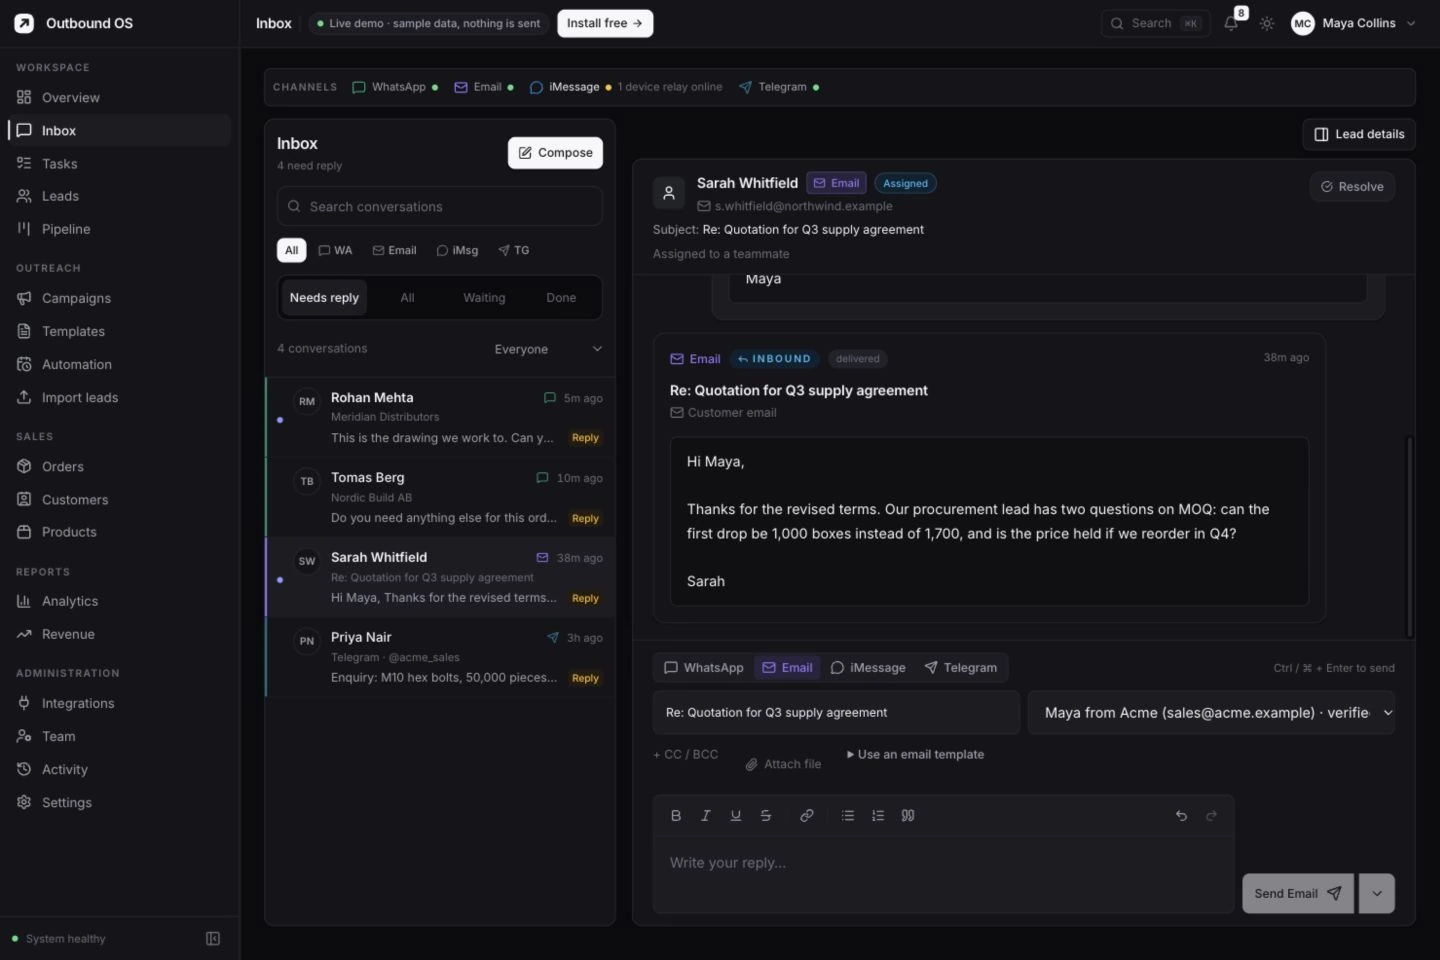Image resolution: width=1440 pixels, height=960 pixels.
Task: Insert a bulleted list
Action: click(x=848, y=816)
